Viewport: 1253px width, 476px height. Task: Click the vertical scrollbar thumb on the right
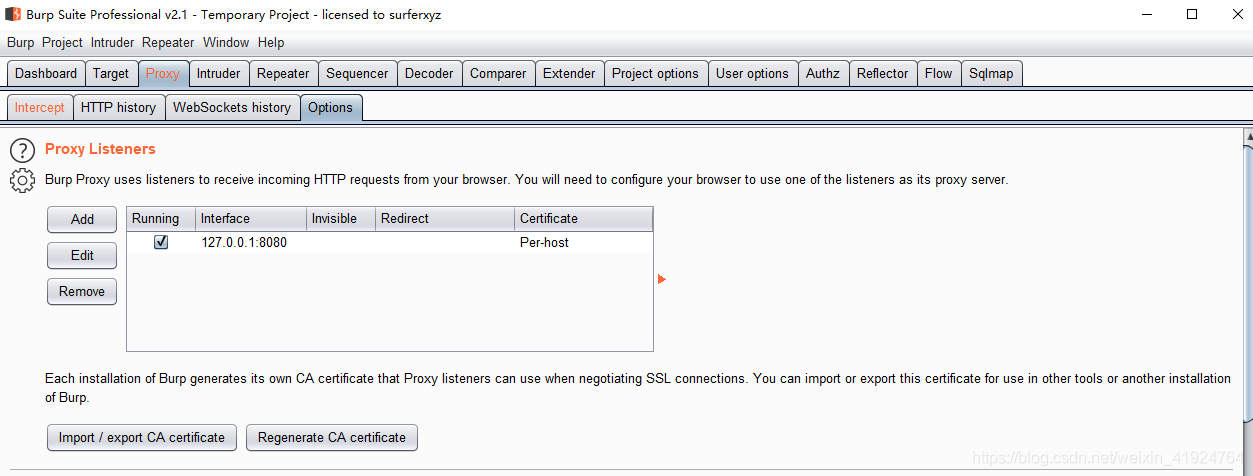(1247, 282)
